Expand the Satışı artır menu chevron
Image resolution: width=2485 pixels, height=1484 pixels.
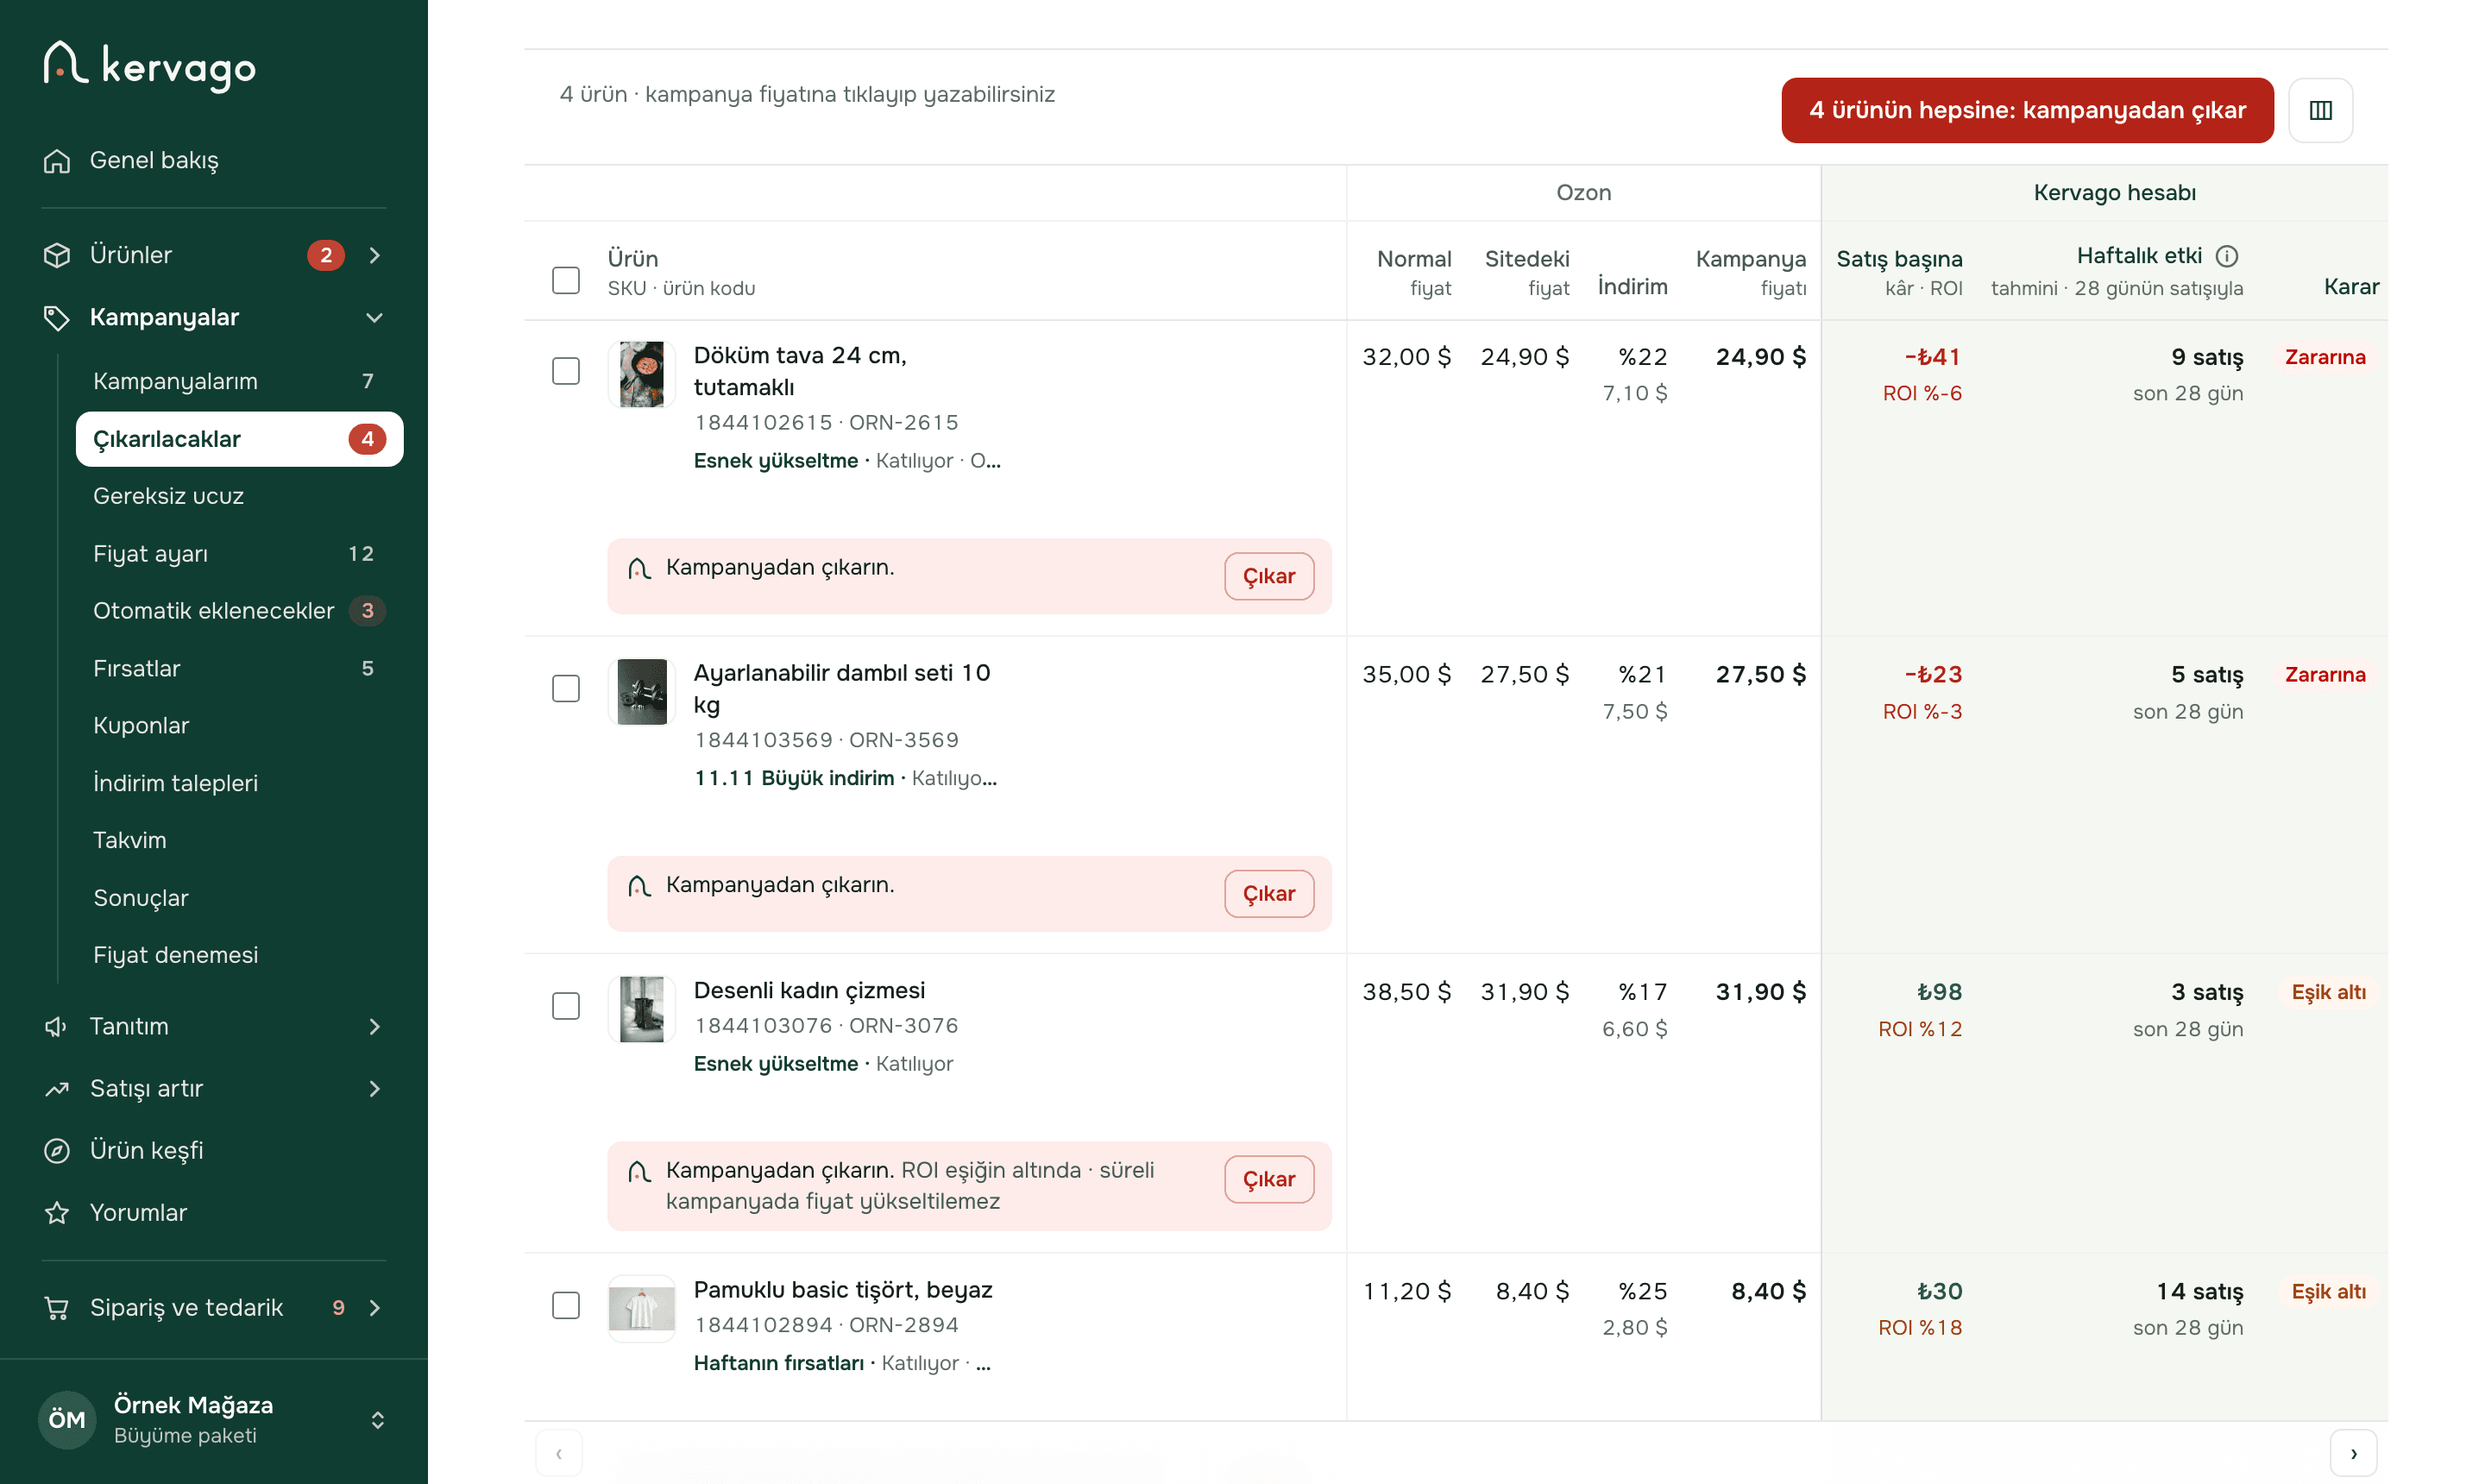pyautogui.click(x=375, y=1089)
